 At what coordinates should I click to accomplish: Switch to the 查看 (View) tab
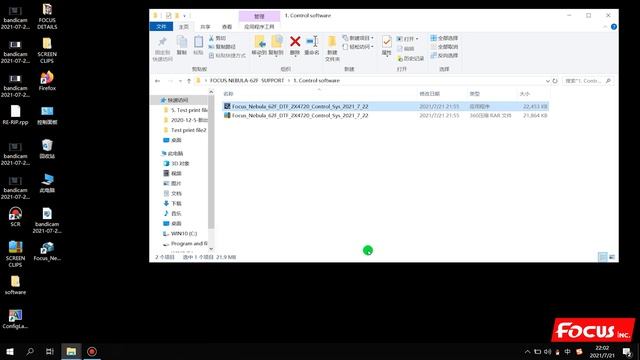pos(227,27)
